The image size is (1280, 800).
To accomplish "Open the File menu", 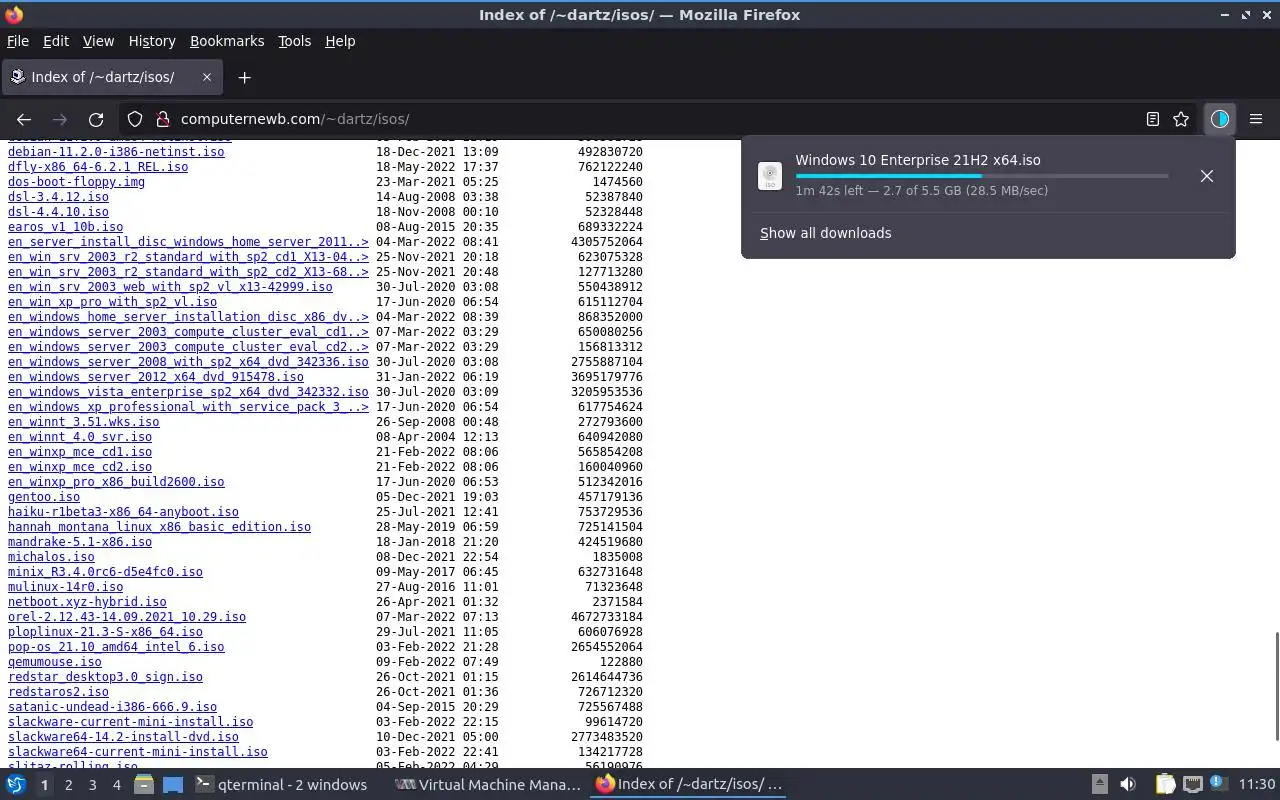I will [18, 41].
